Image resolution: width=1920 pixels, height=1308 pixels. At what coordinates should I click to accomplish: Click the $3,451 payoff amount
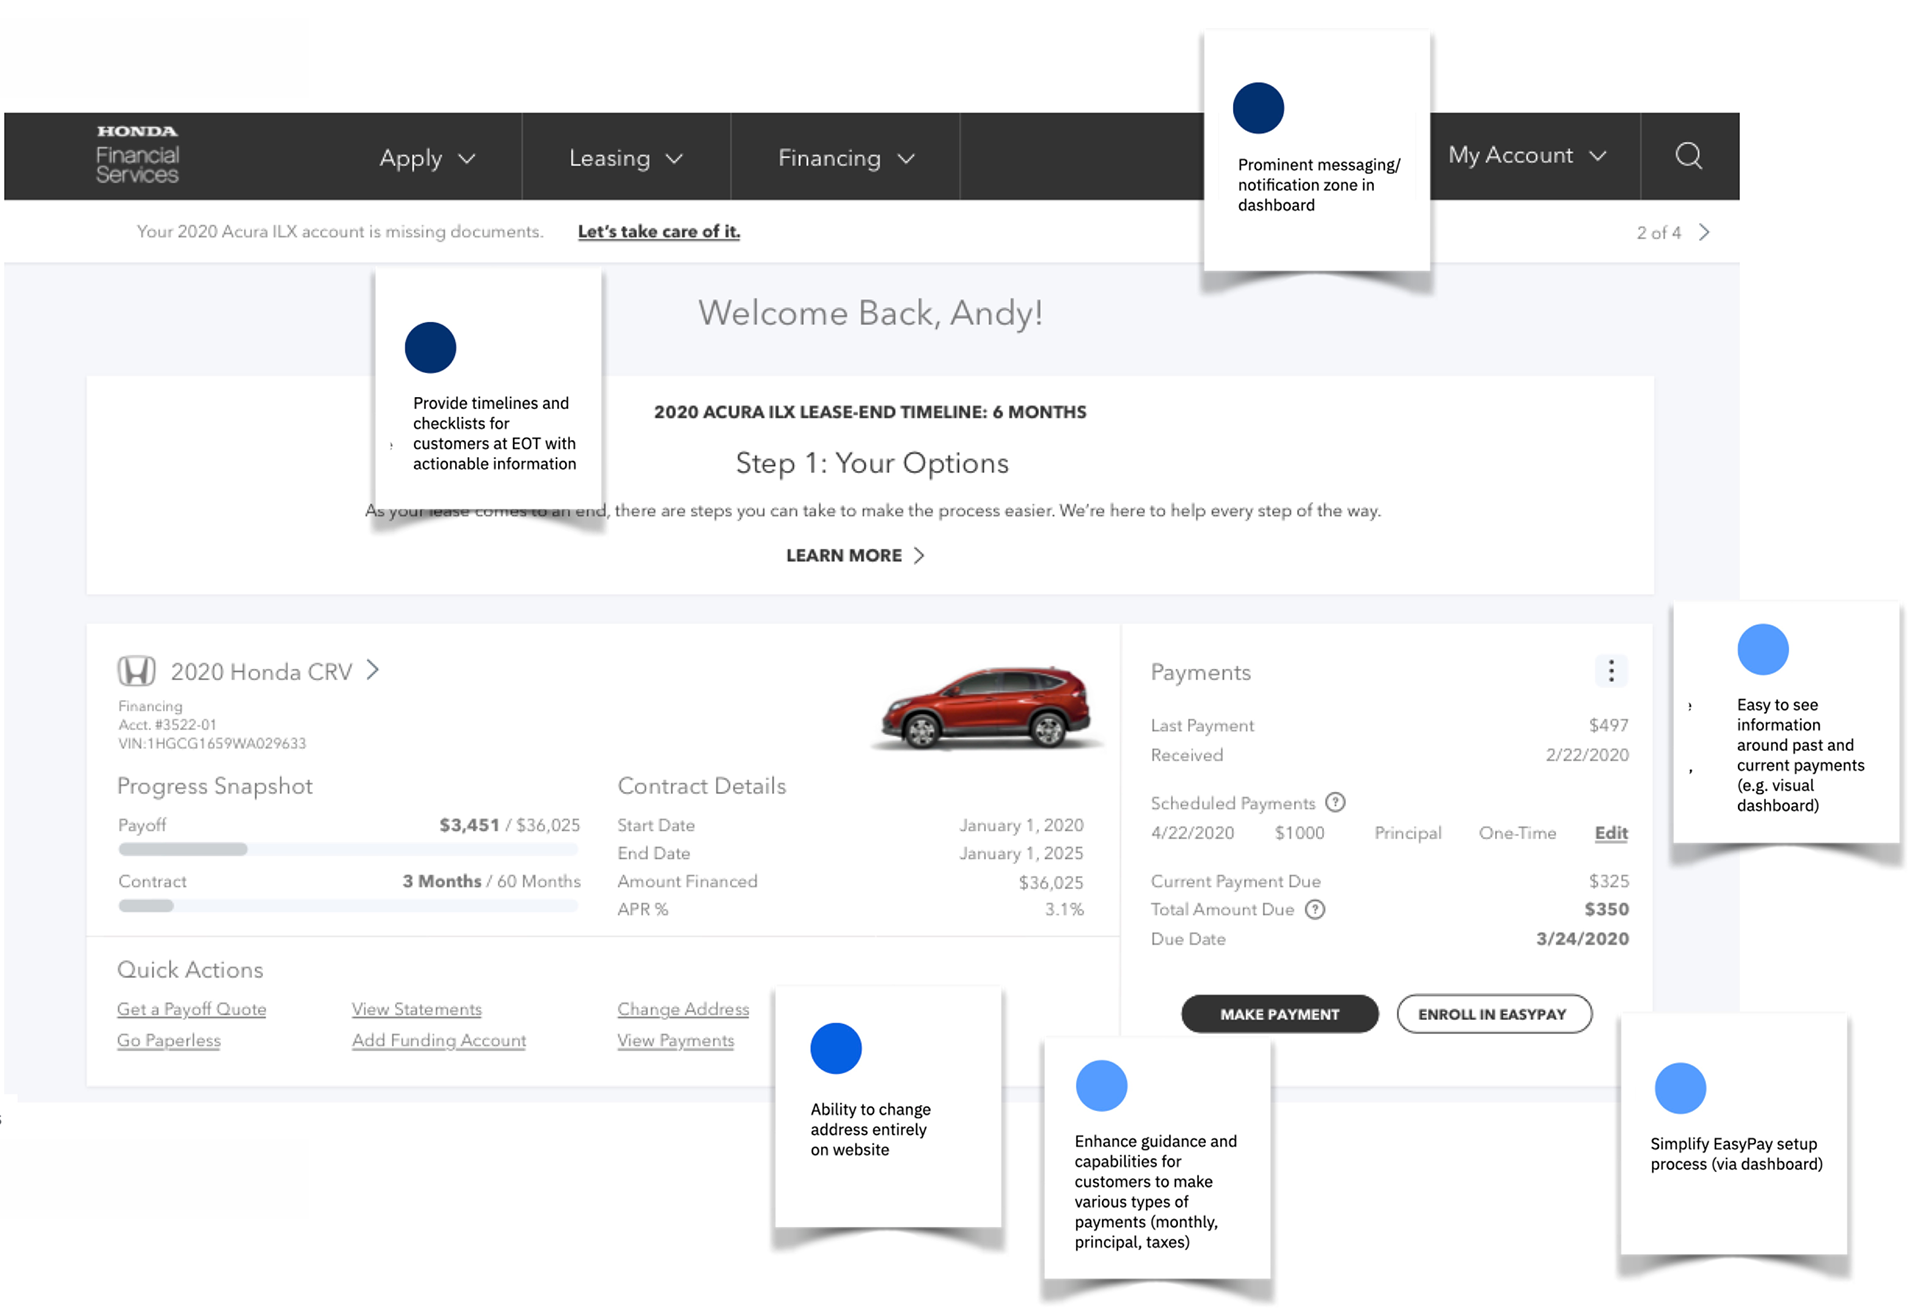click(x=469, y=825)
